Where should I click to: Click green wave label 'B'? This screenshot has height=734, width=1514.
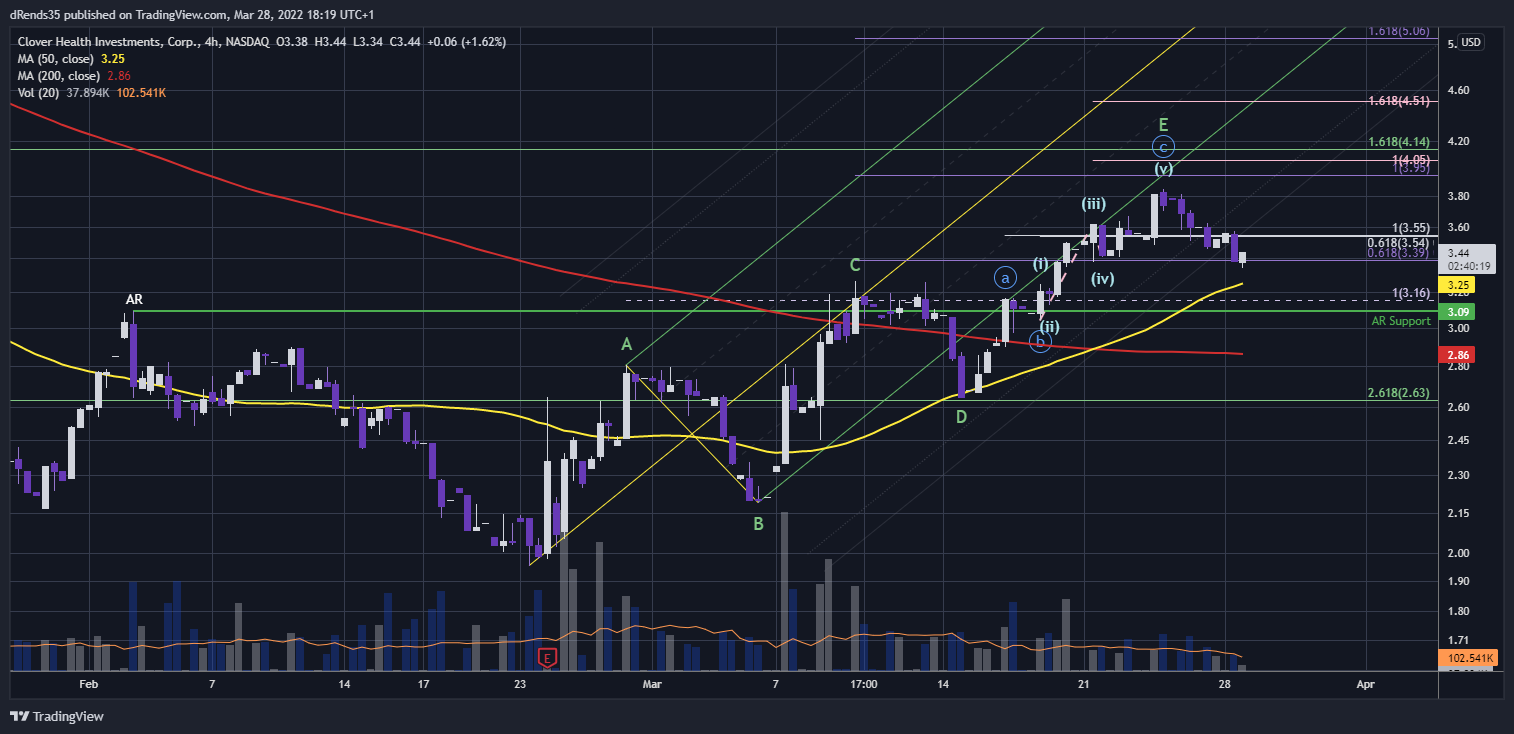pyautogui.click(x=759, y=523)
